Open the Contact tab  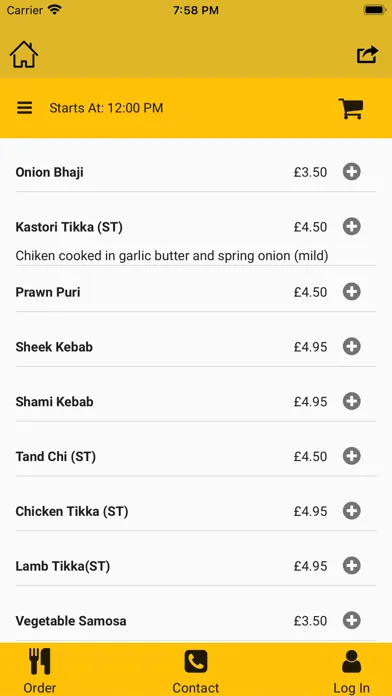[x=196, y=670]
